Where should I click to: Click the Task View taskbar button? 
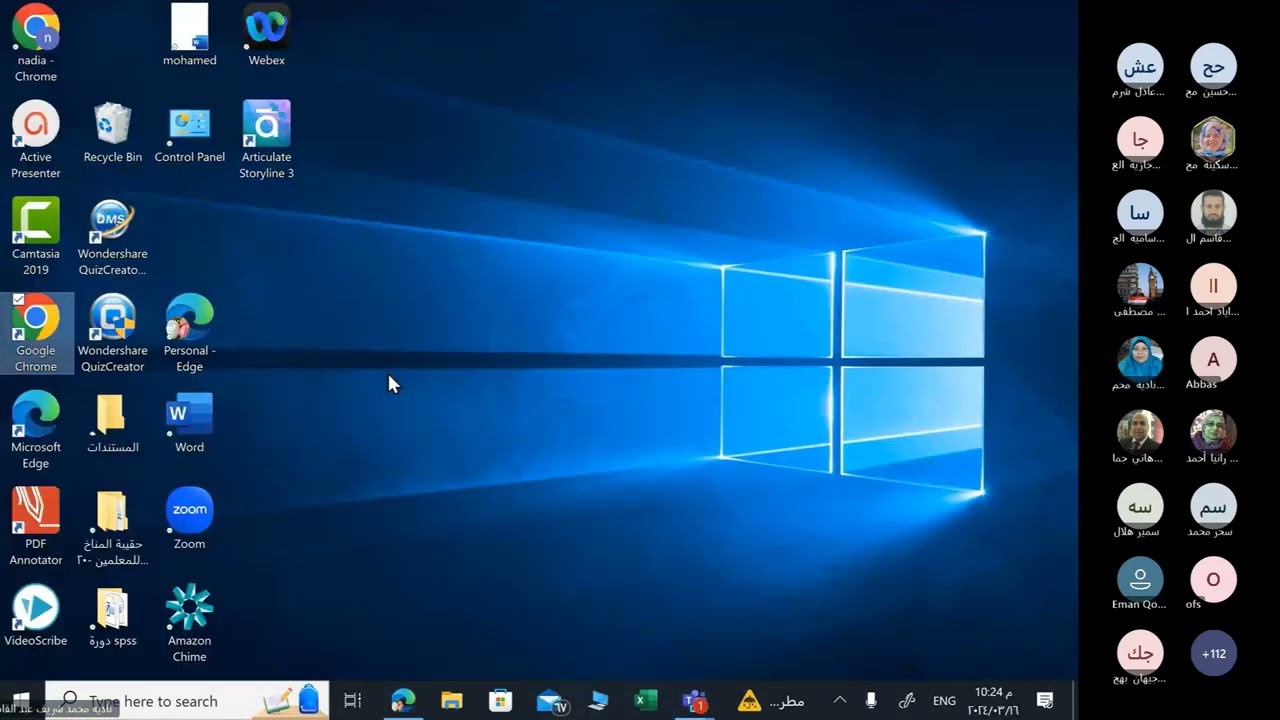pyautogui.click(x=353, y=701)
